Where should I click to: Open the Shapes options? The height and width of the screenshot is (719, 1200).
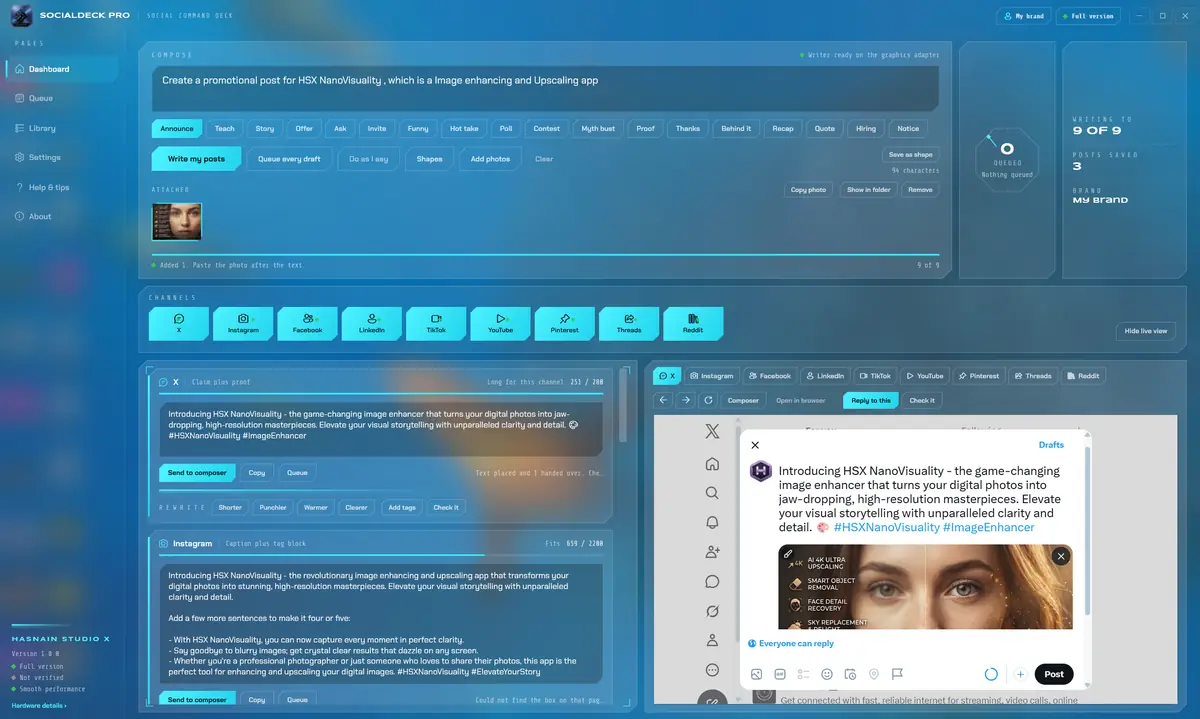point(430,159)
